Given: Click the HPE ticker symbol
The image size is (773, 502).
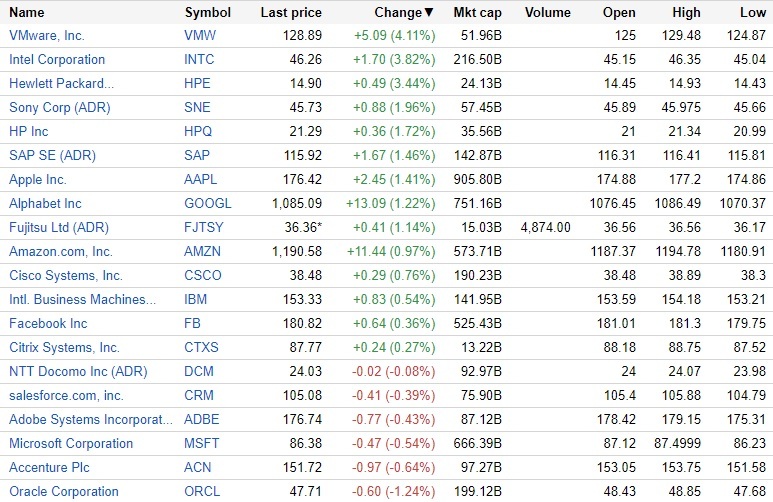Looking at the screenshot, I should 198,83.
